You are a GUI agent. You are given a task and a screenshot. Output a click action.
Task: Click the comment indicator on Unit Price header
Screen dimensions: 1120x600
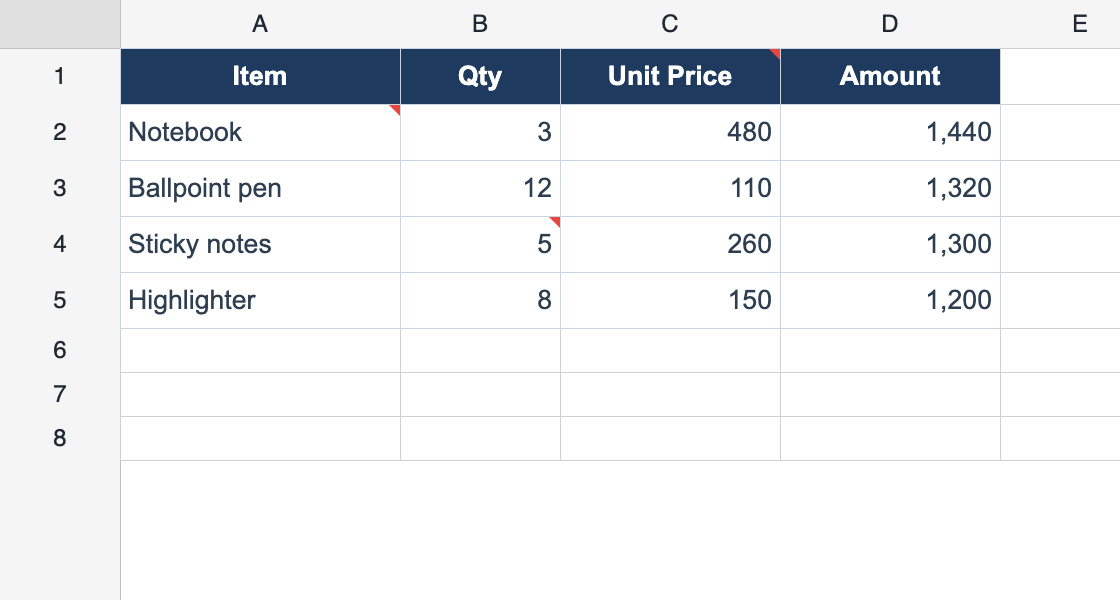point(776,54)
